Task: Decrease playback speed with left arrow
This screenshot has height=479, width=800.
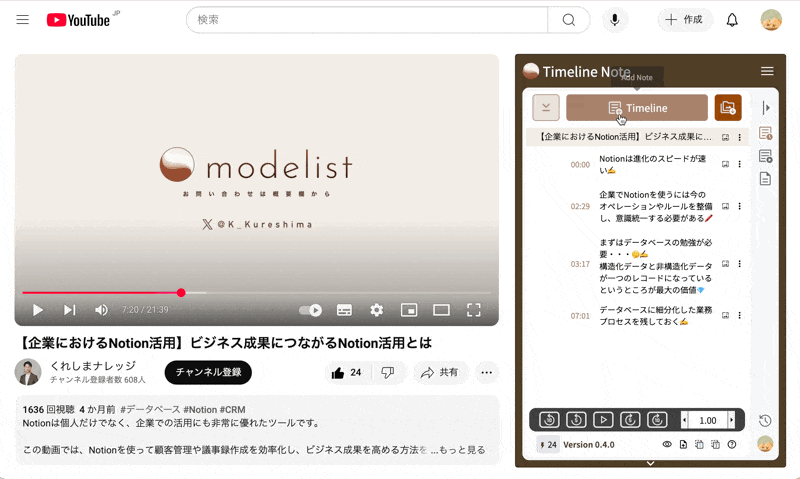Action: coord(684,420)
